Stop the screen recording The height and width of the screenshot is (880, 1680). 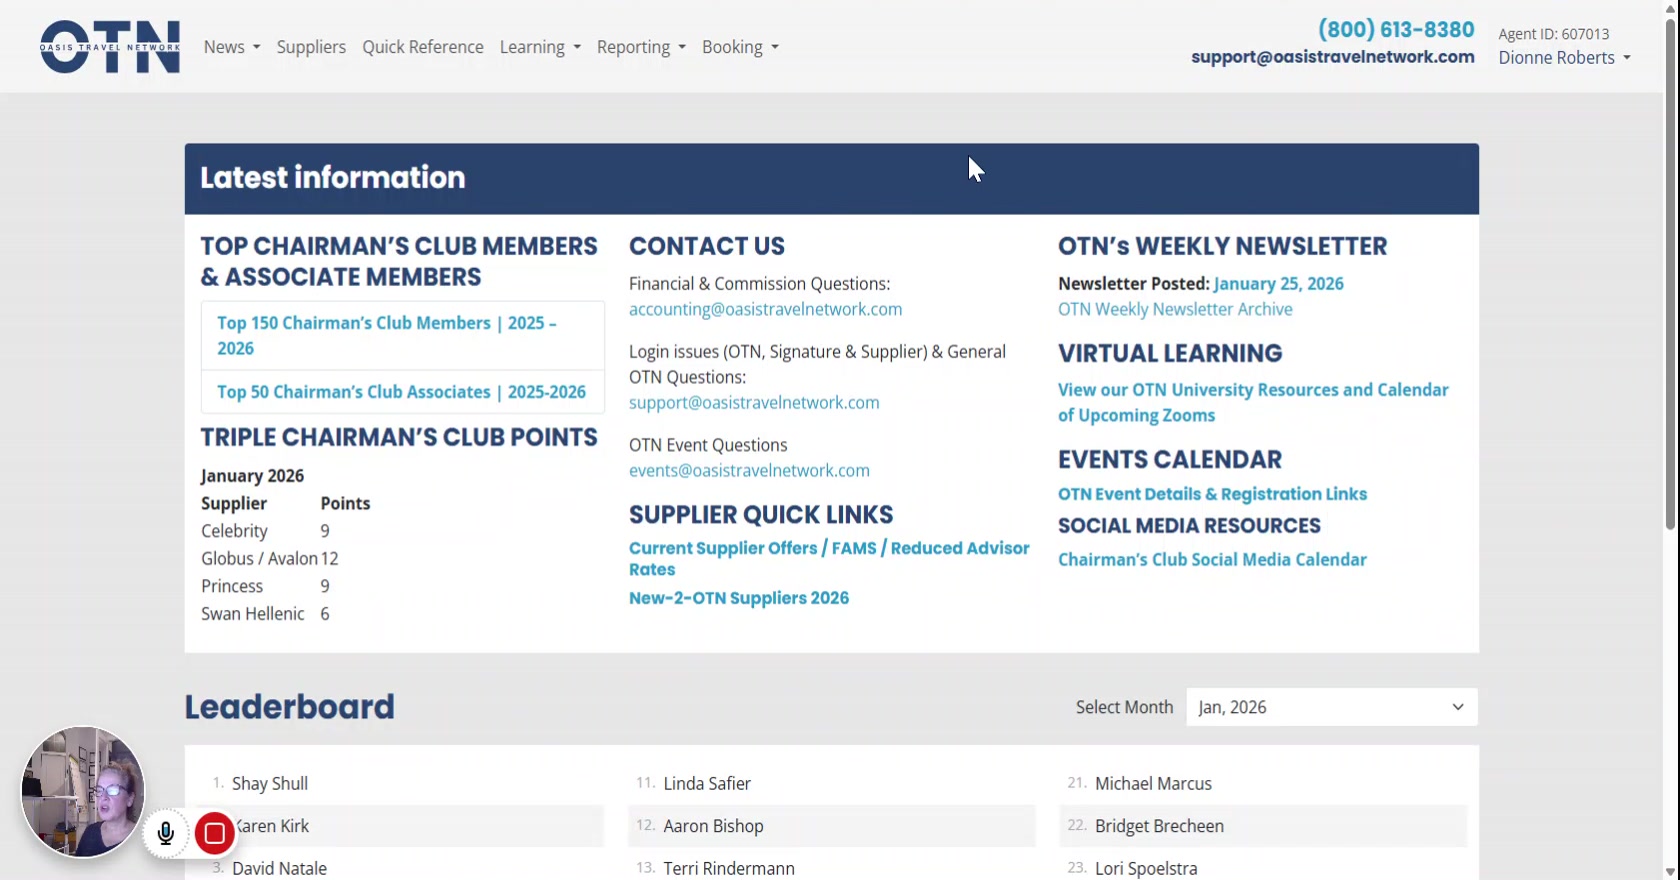pyautogui.click(x=214, y=833)
